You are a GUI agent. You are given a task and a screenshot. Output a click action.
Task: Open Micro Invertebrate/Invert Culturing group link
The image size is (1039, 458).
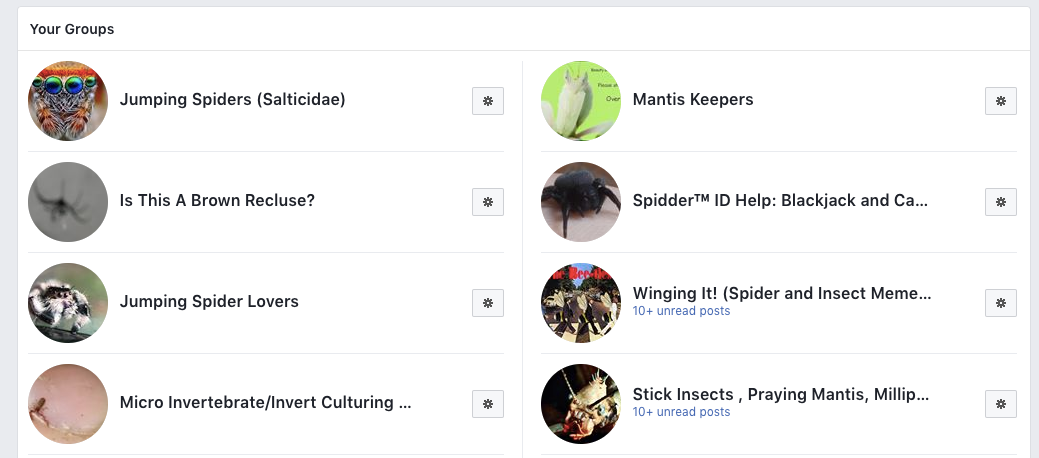click(265, 403)
